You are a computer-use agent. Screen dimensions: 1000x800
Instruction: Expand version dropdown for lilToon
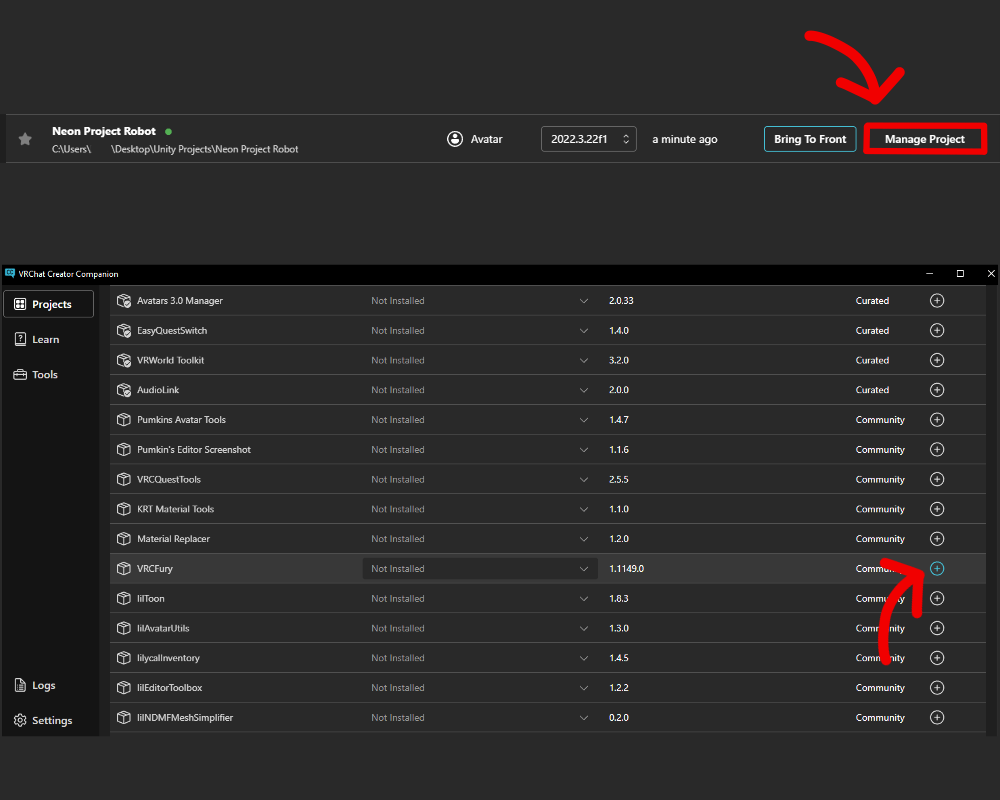tap(584, 598)
